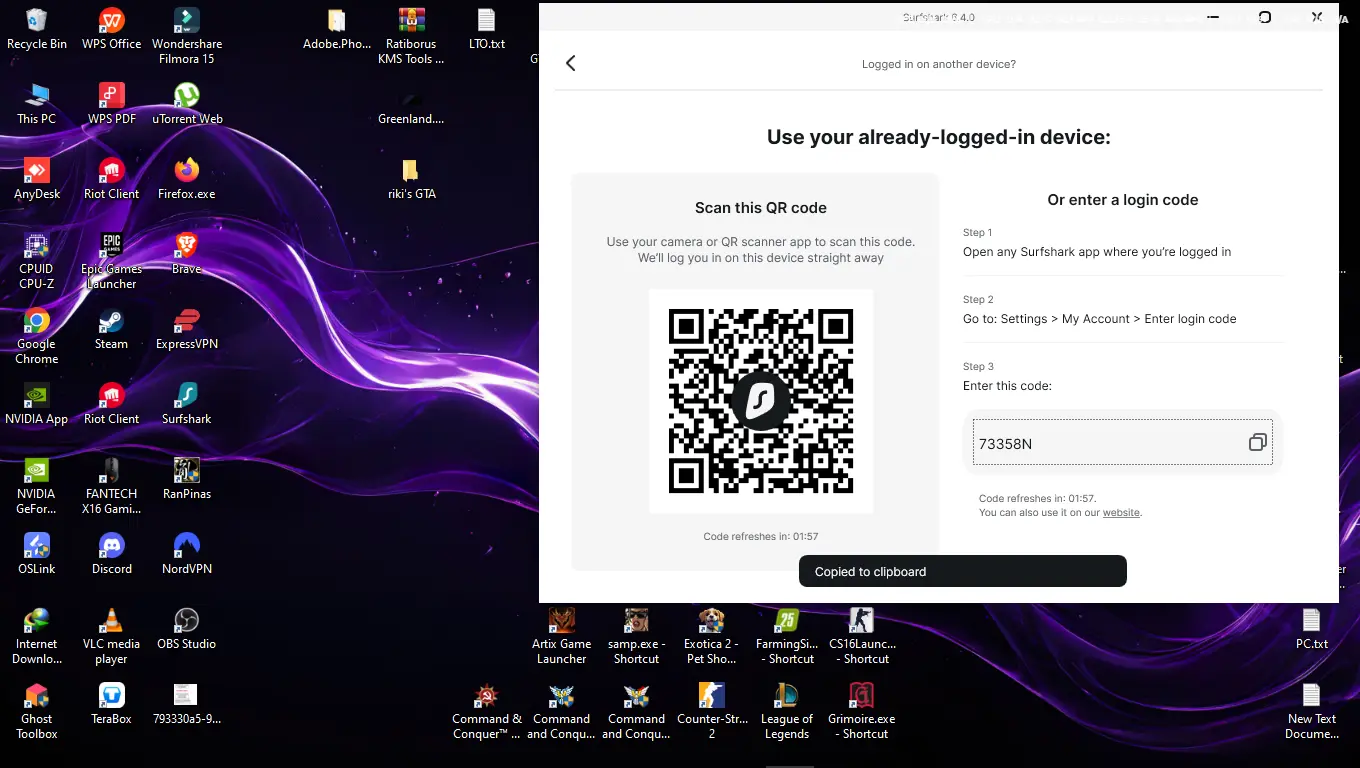The width and height of the screenshot is (1360, 768).
Task: Open PC.txt file on the desktop
Action: (1311, 629)
